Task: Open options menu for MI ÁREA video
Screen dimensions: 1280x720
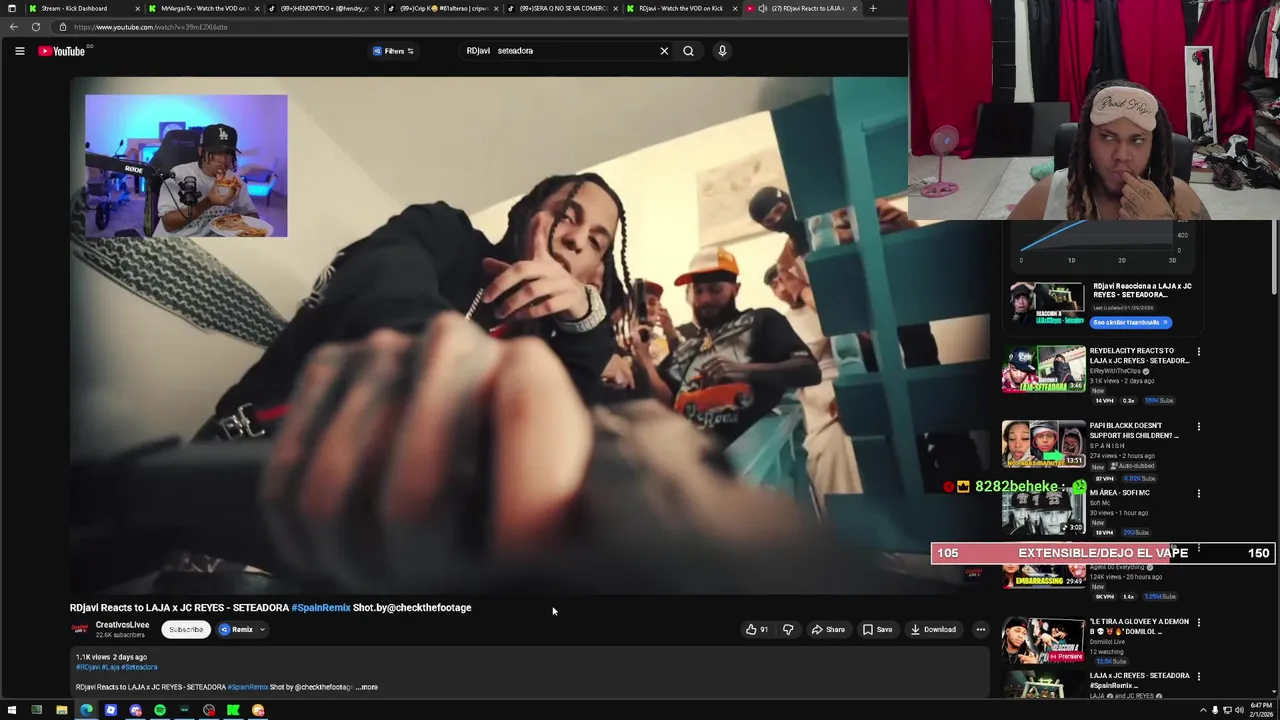Action: tap(1199, 493)
